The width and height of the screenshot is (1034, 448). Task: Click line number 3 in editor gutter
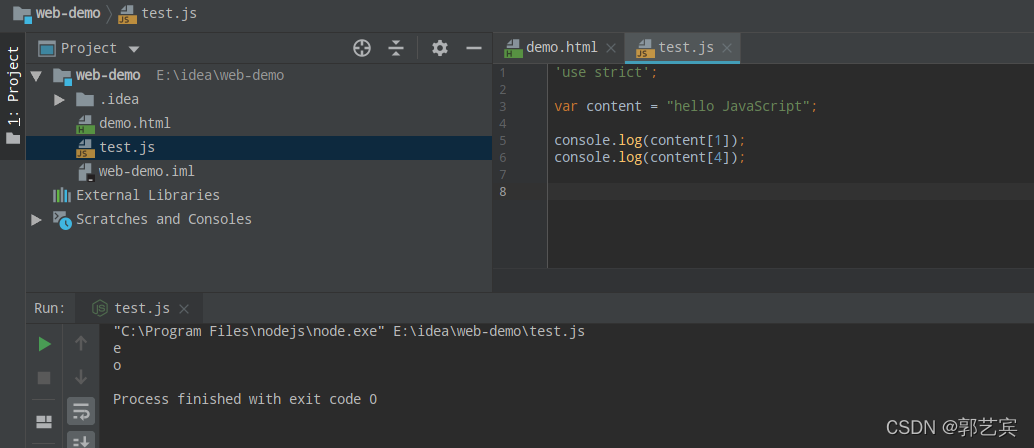(503, 106)
